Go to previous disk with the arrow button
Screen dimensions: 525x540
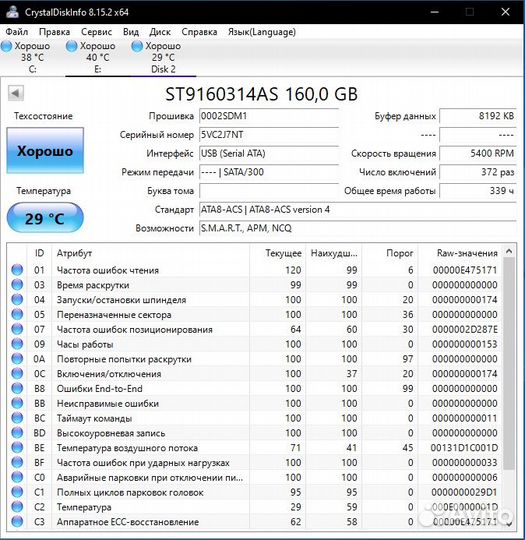tap(16, 93)
